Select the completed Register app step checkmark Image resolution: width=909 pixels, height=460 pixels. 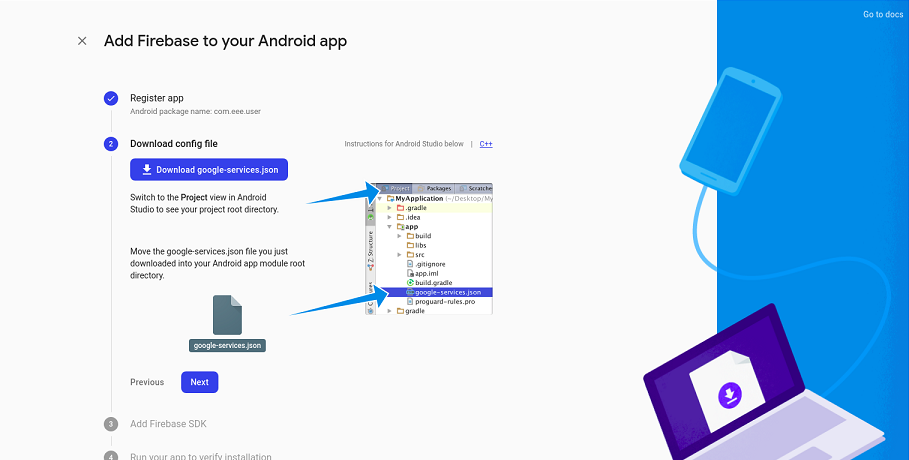click(111, 99)
